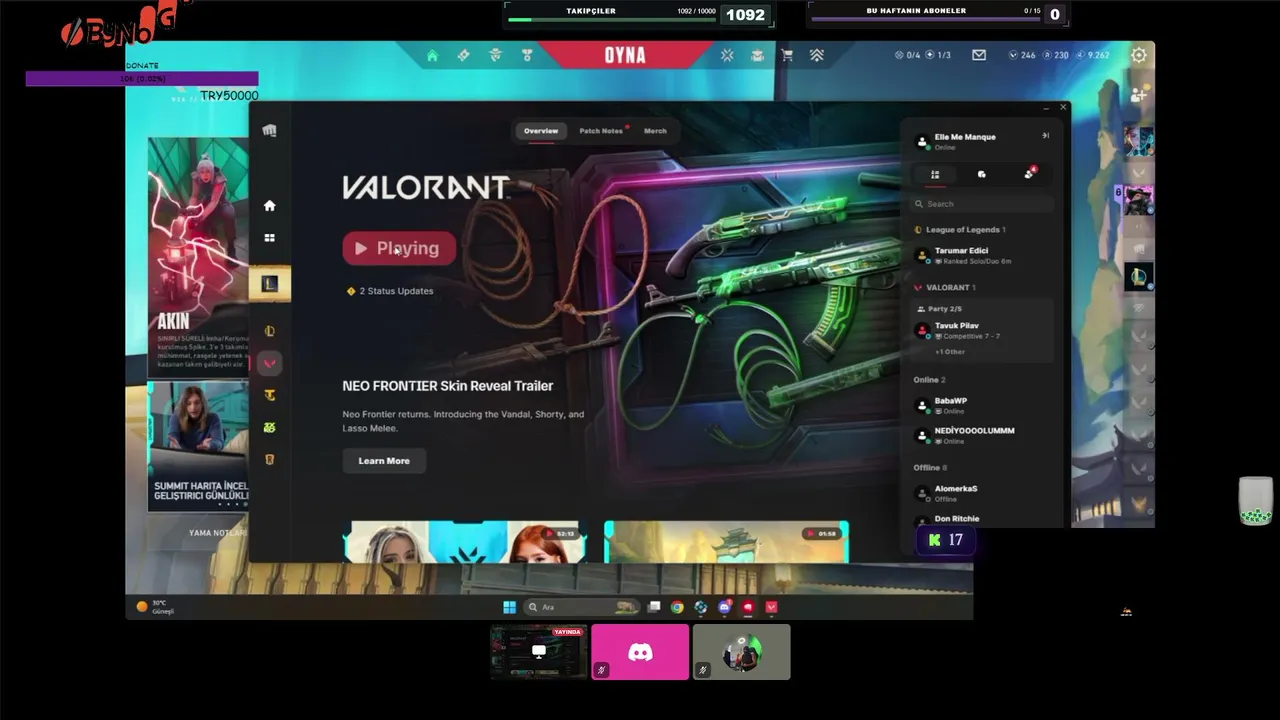Open the green 2XKO game icon in sidebar

coord(269,427)
